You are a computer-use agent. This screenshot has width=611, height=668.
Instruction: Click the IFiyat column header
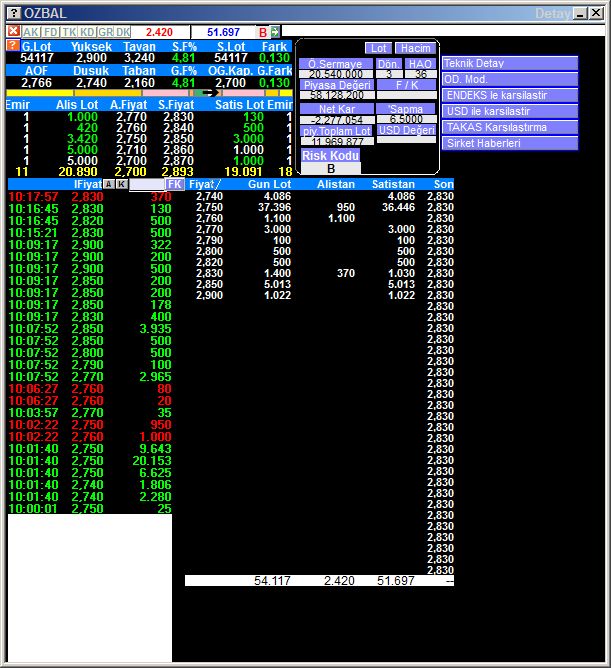[88, 184]
